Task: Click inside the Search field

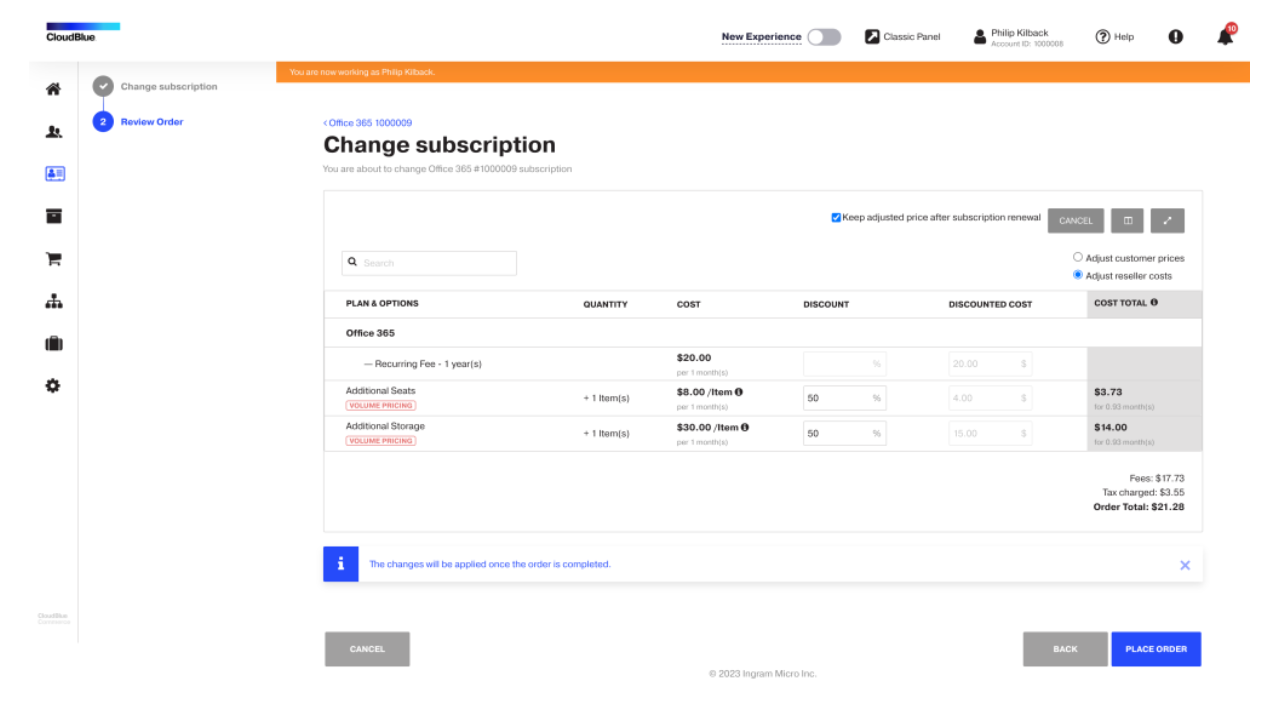Action: tap(429, 262)
